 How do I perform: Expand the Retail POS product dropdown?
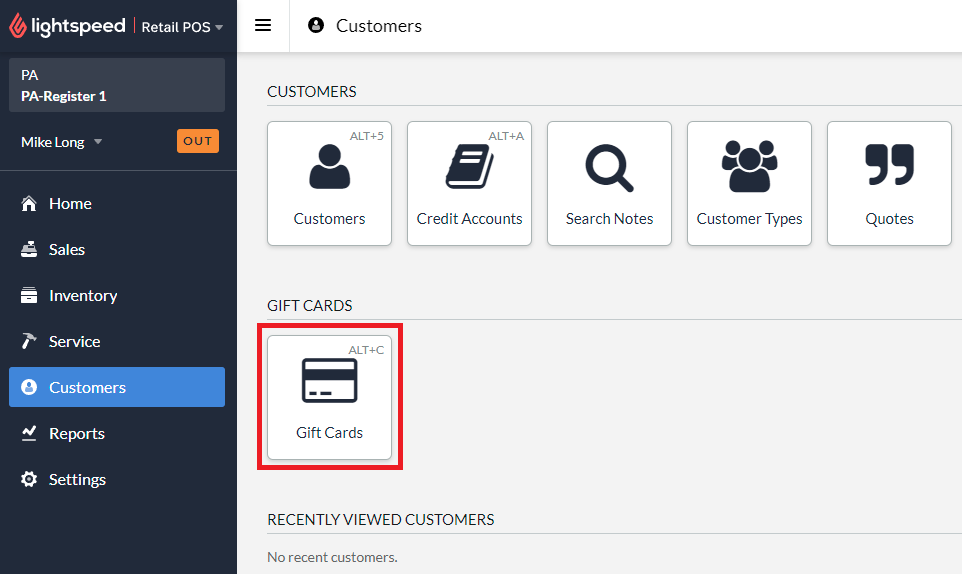(182, 27)
